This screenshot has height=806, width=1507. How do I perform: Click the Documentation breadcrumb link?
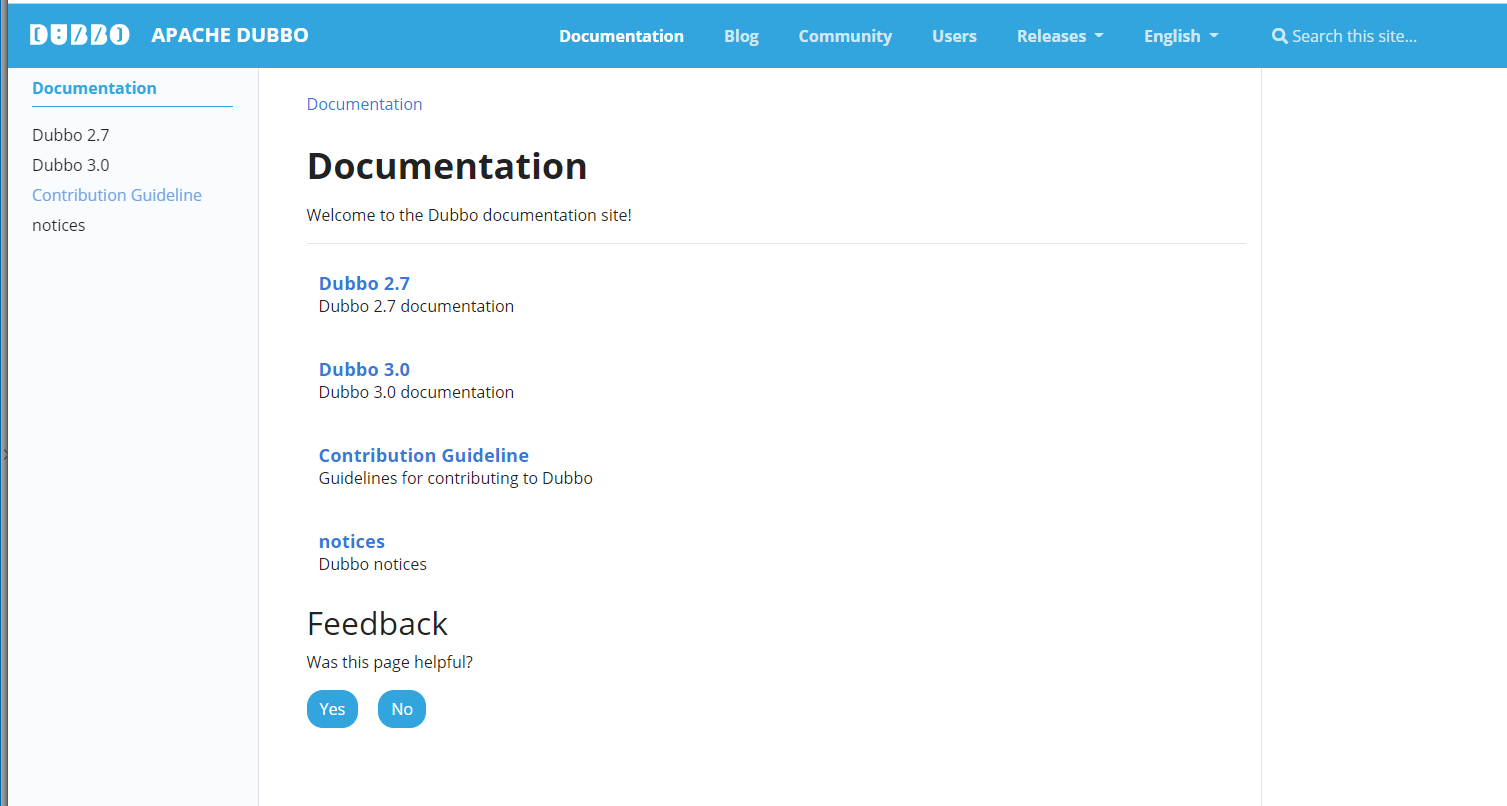point(364,104)
